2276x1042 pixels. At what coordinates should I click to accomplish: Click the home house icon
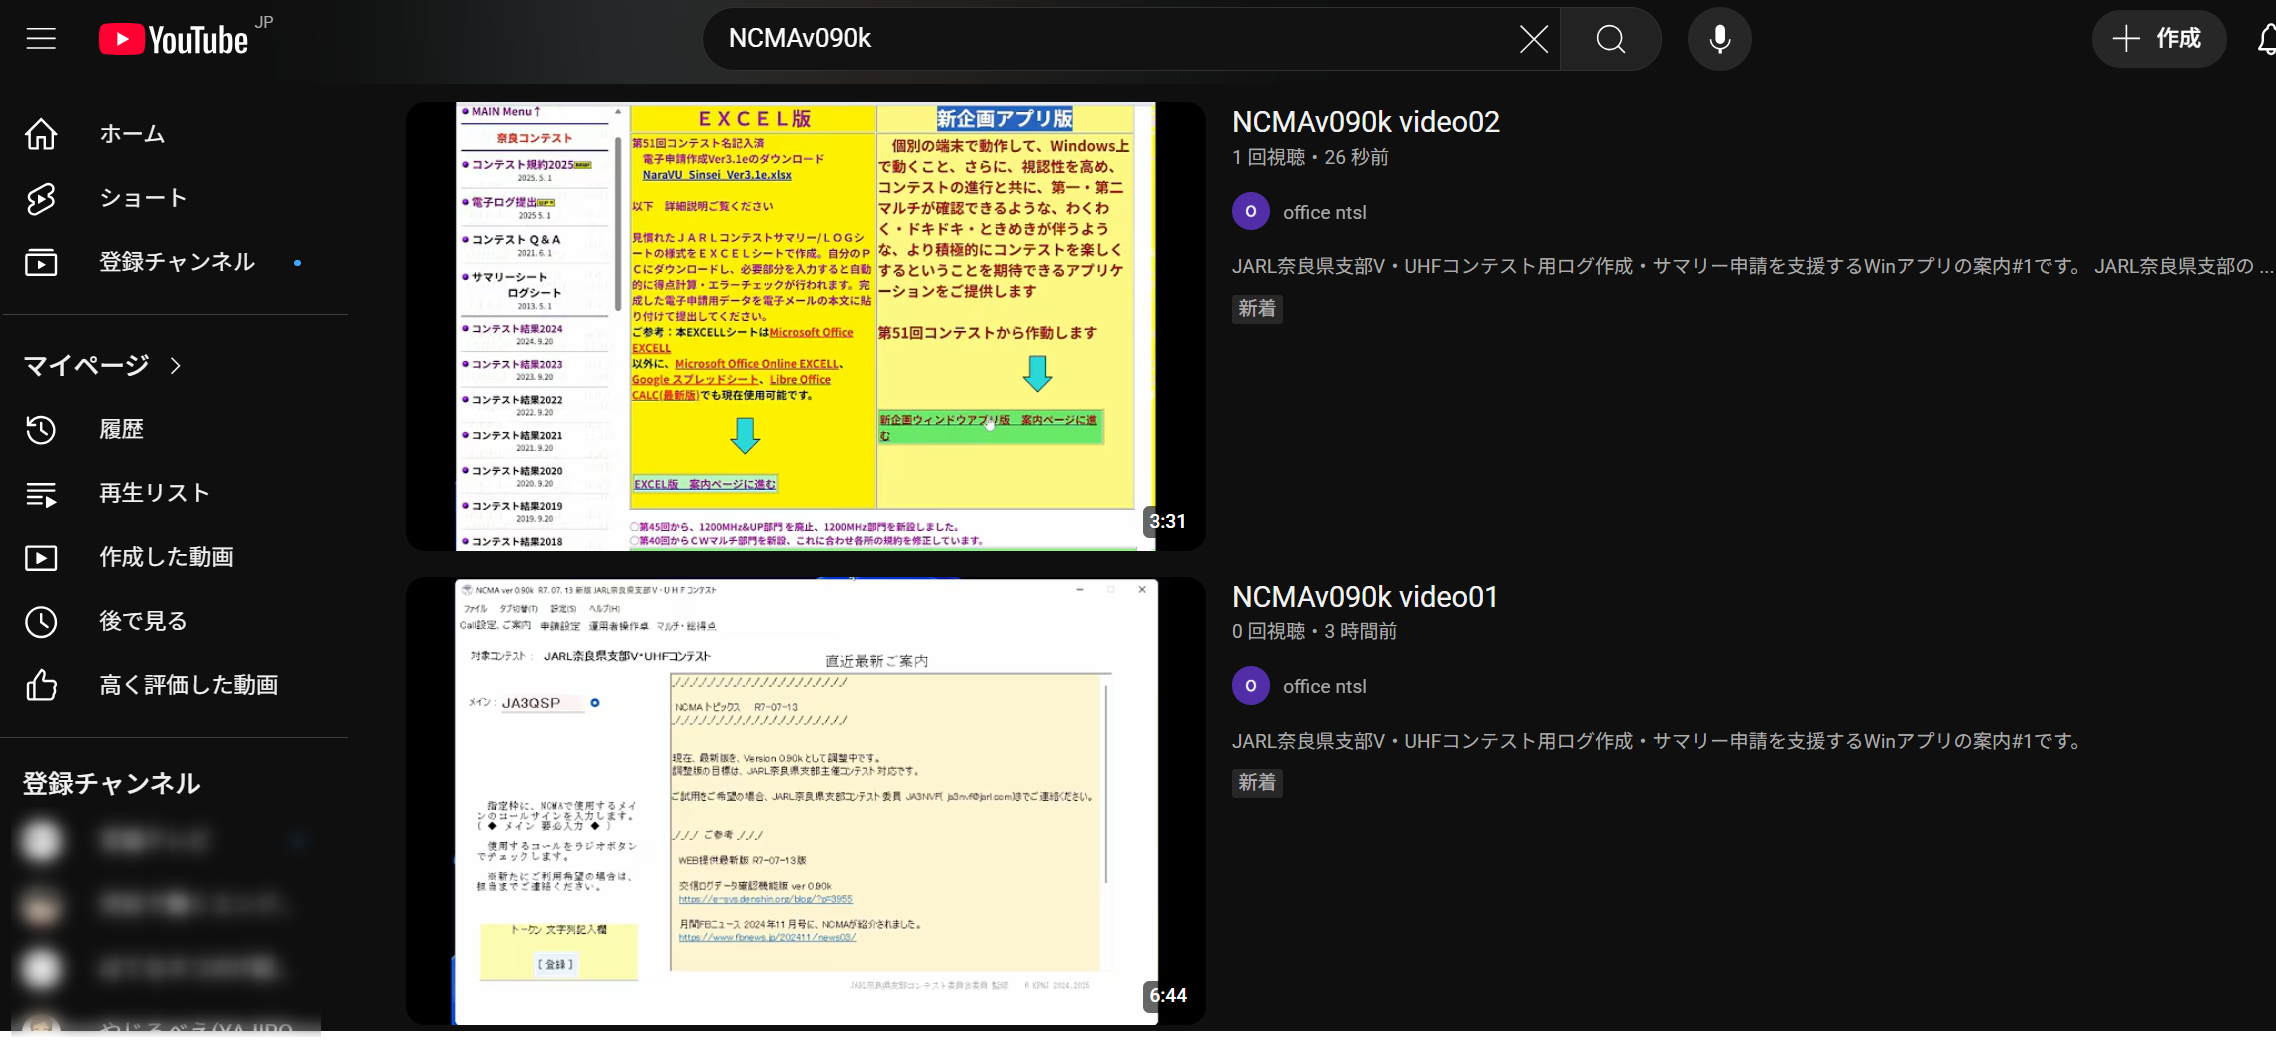[x=41, y=134]
